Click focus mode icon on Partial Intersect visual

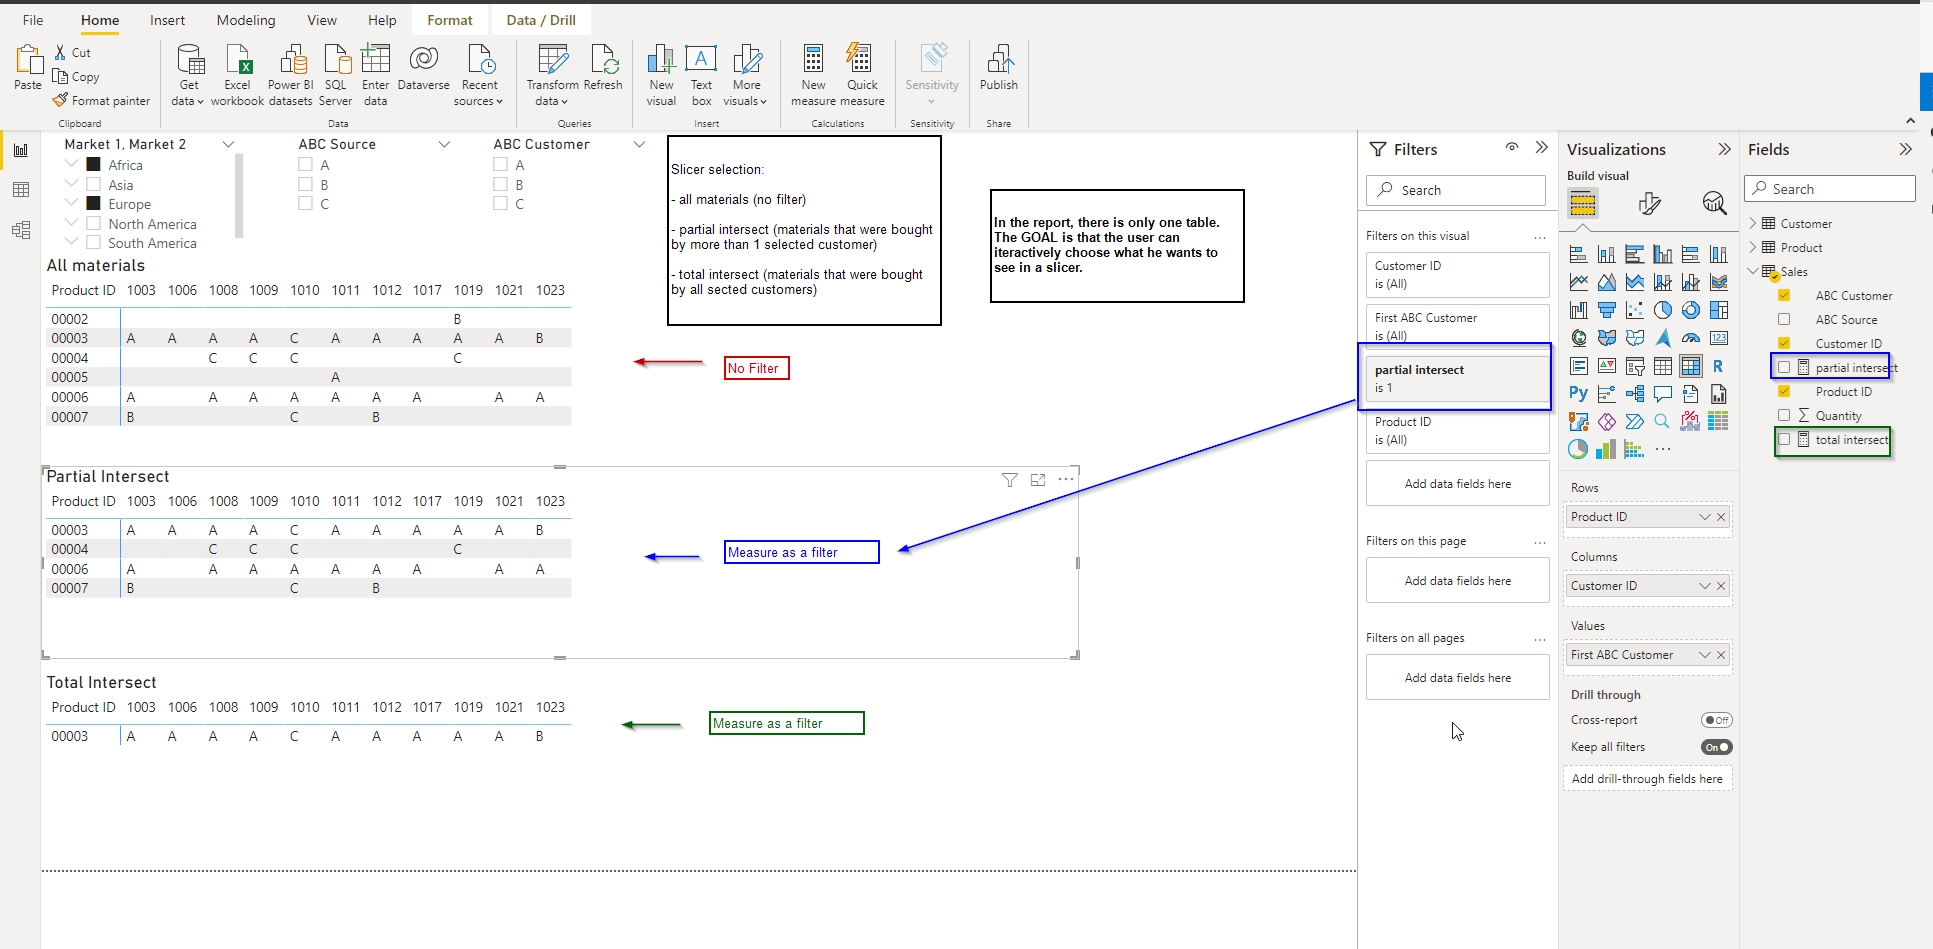[1038, 480]
